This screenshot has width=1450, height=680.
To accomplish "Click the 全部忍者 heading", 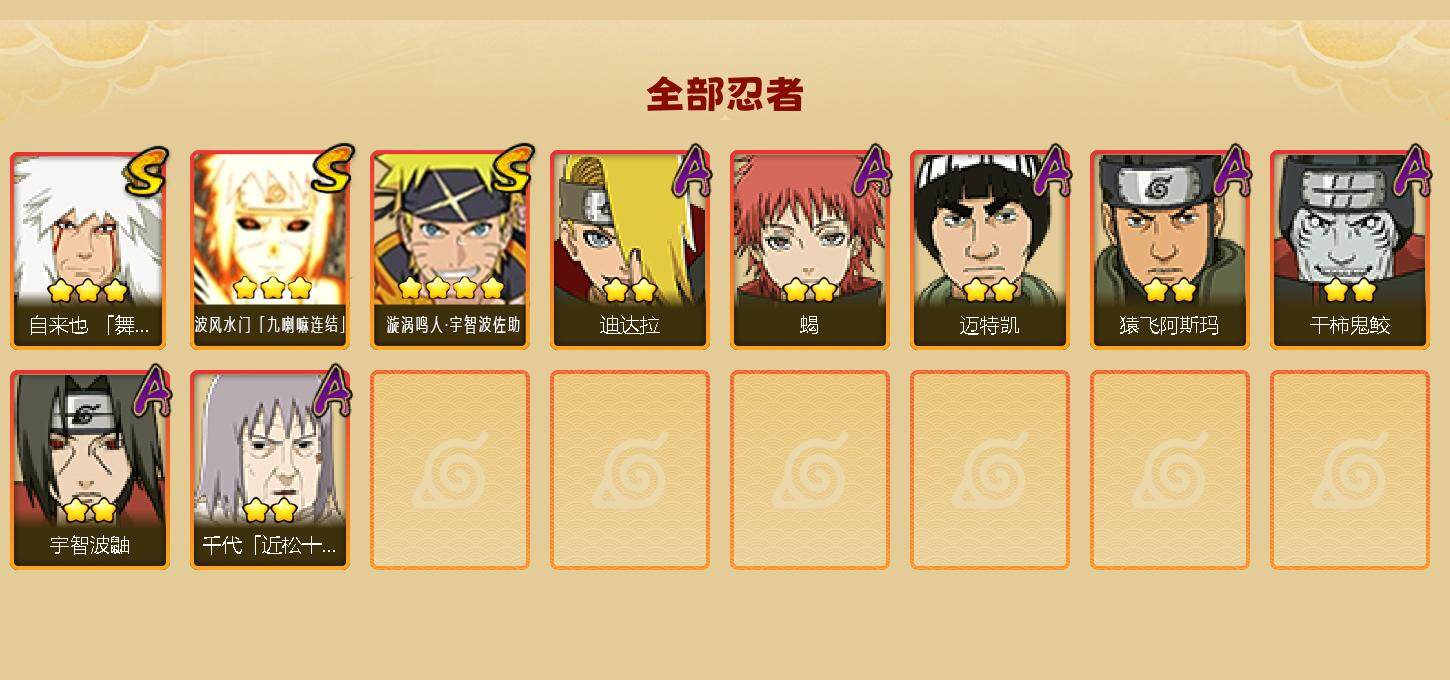I will tap(725, 94).
